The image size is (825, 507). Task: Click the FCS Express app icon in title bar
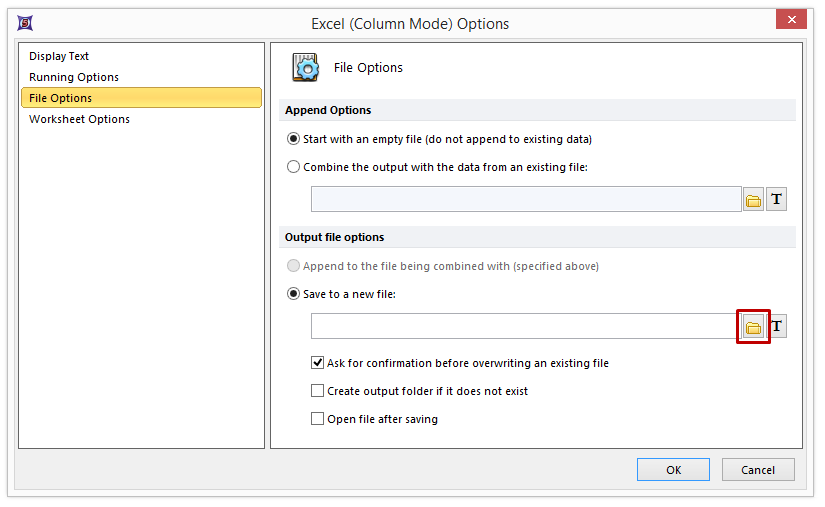click(25, 22)
